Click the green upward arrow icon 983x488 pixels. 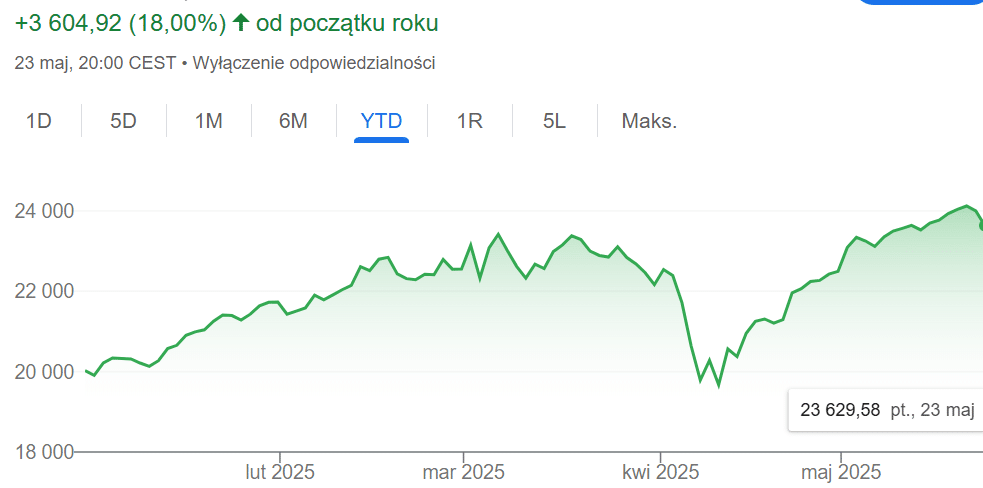tap(241, 22)
